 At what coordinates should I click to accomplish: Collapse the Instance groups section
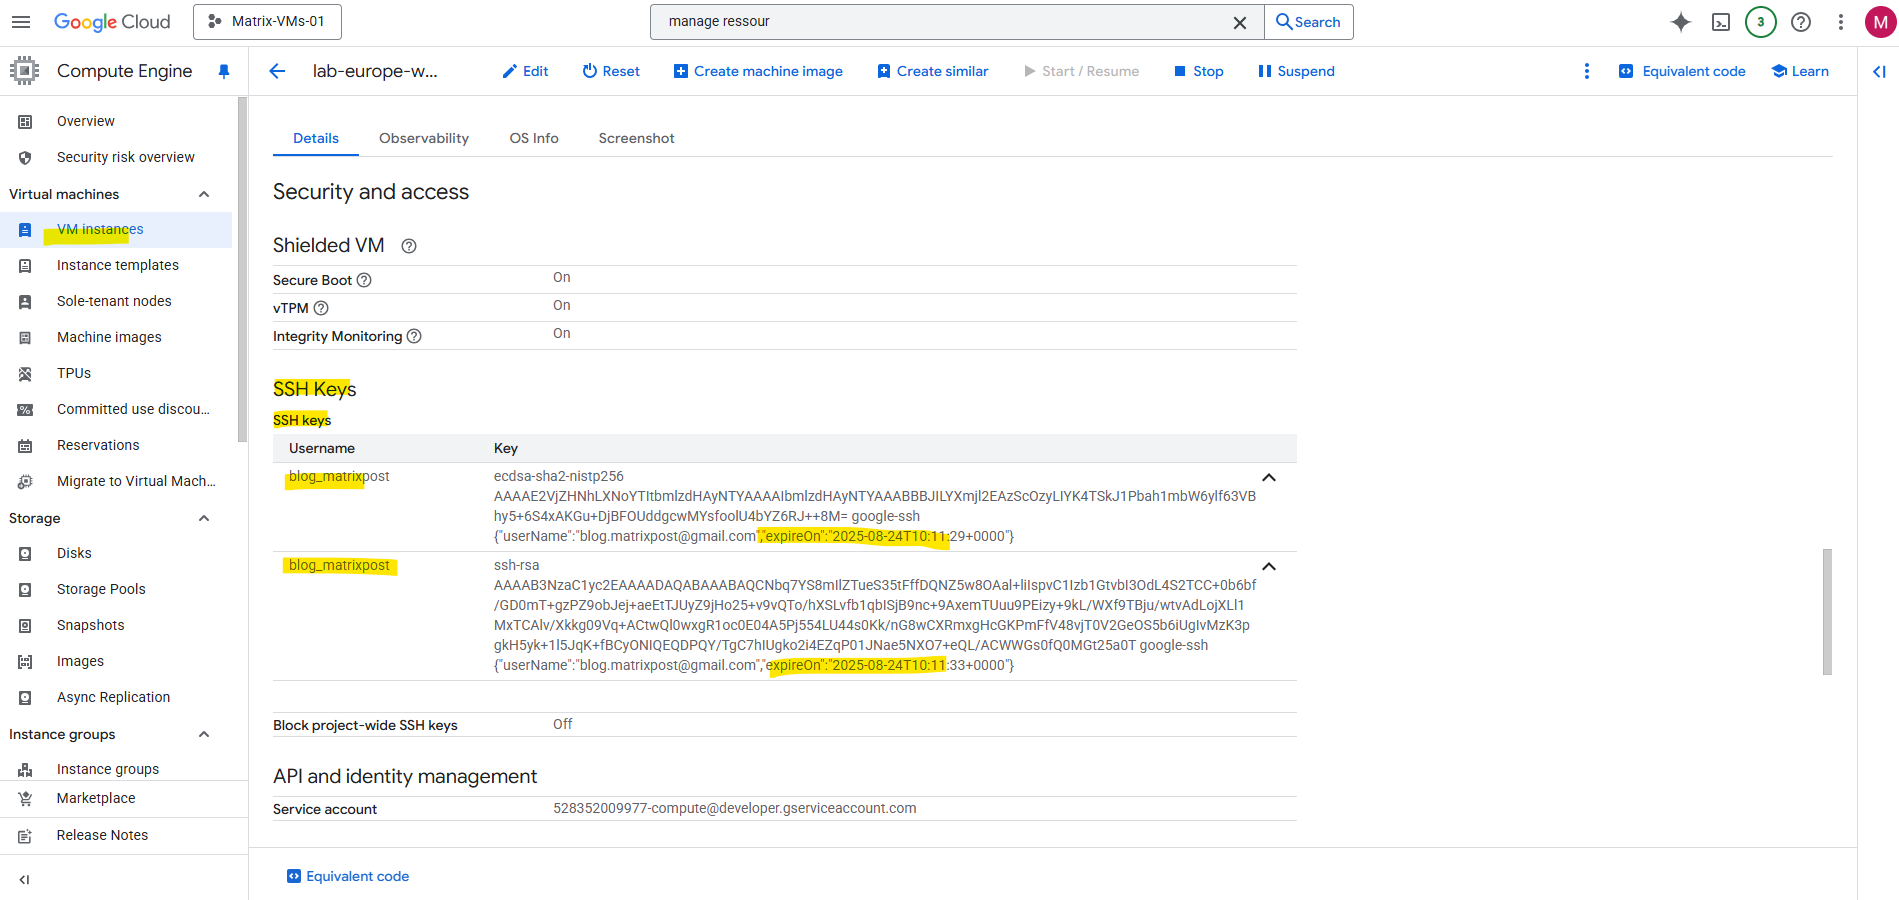(204, 734)
